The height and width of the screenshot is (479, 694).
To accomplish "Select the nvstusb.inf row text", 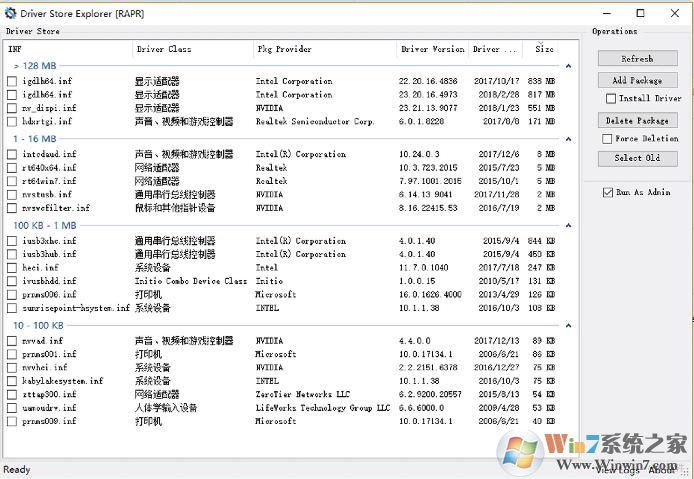I will [47, 194].
